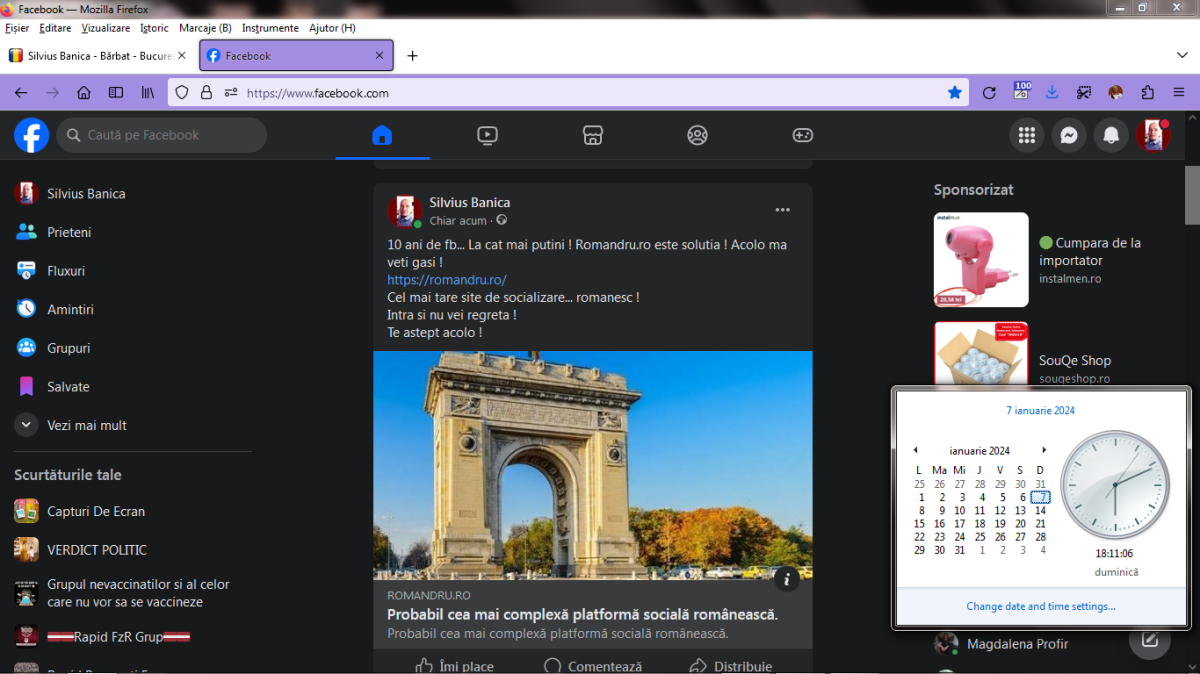The height and width of the screenshot is (674, 1200).
Task: Click 'Change date and time settings...' link
Action: point(1041,606)
